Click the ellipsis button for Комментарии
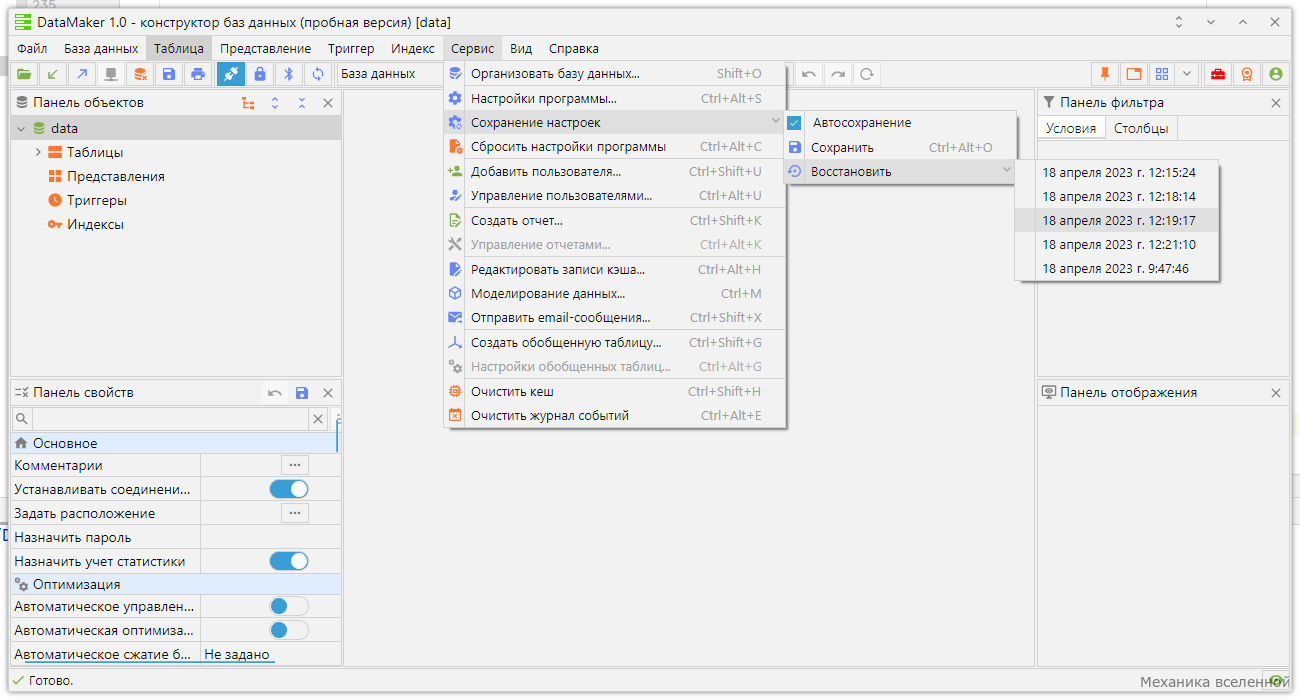This screenshot has height=700, width=1300. (x=294, y=465)
